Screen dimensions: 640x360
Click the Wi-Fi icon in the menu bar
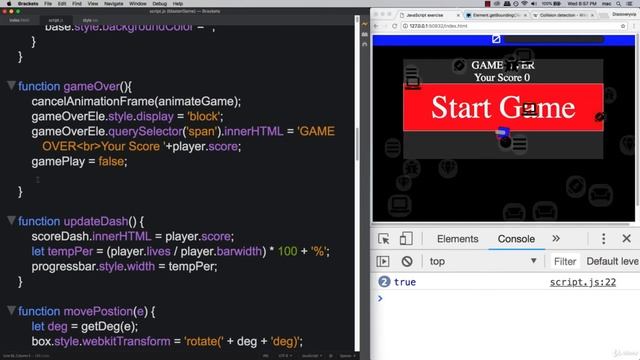coord(524,4)
